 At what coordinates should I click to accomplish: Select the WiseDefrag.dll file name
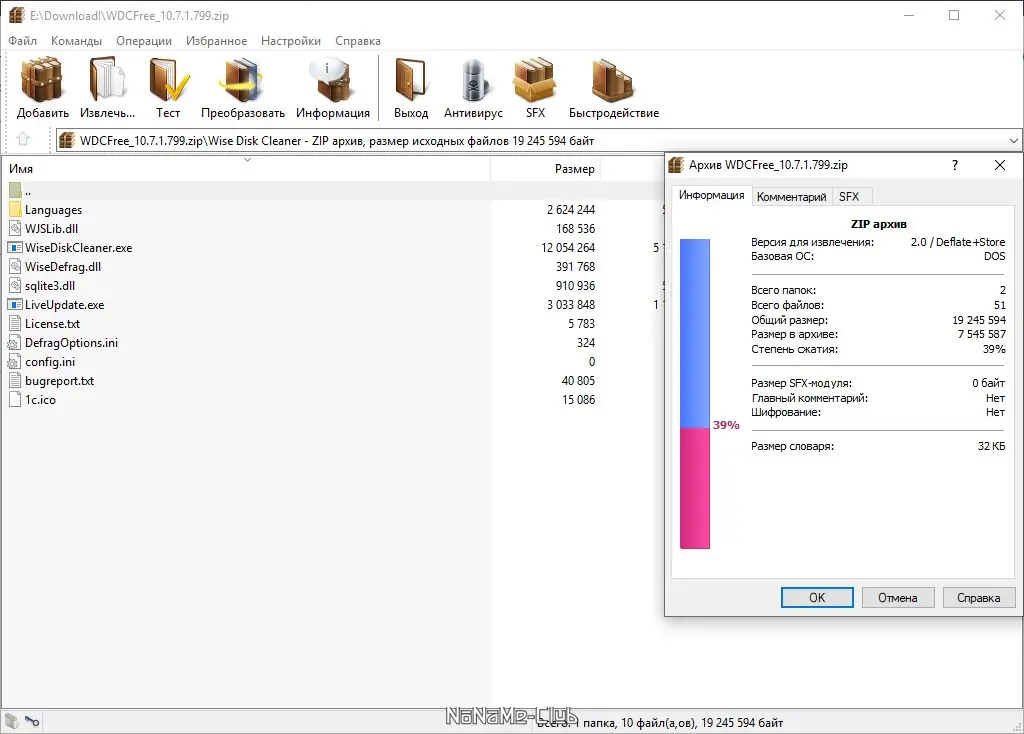click(x=63, y=266)
